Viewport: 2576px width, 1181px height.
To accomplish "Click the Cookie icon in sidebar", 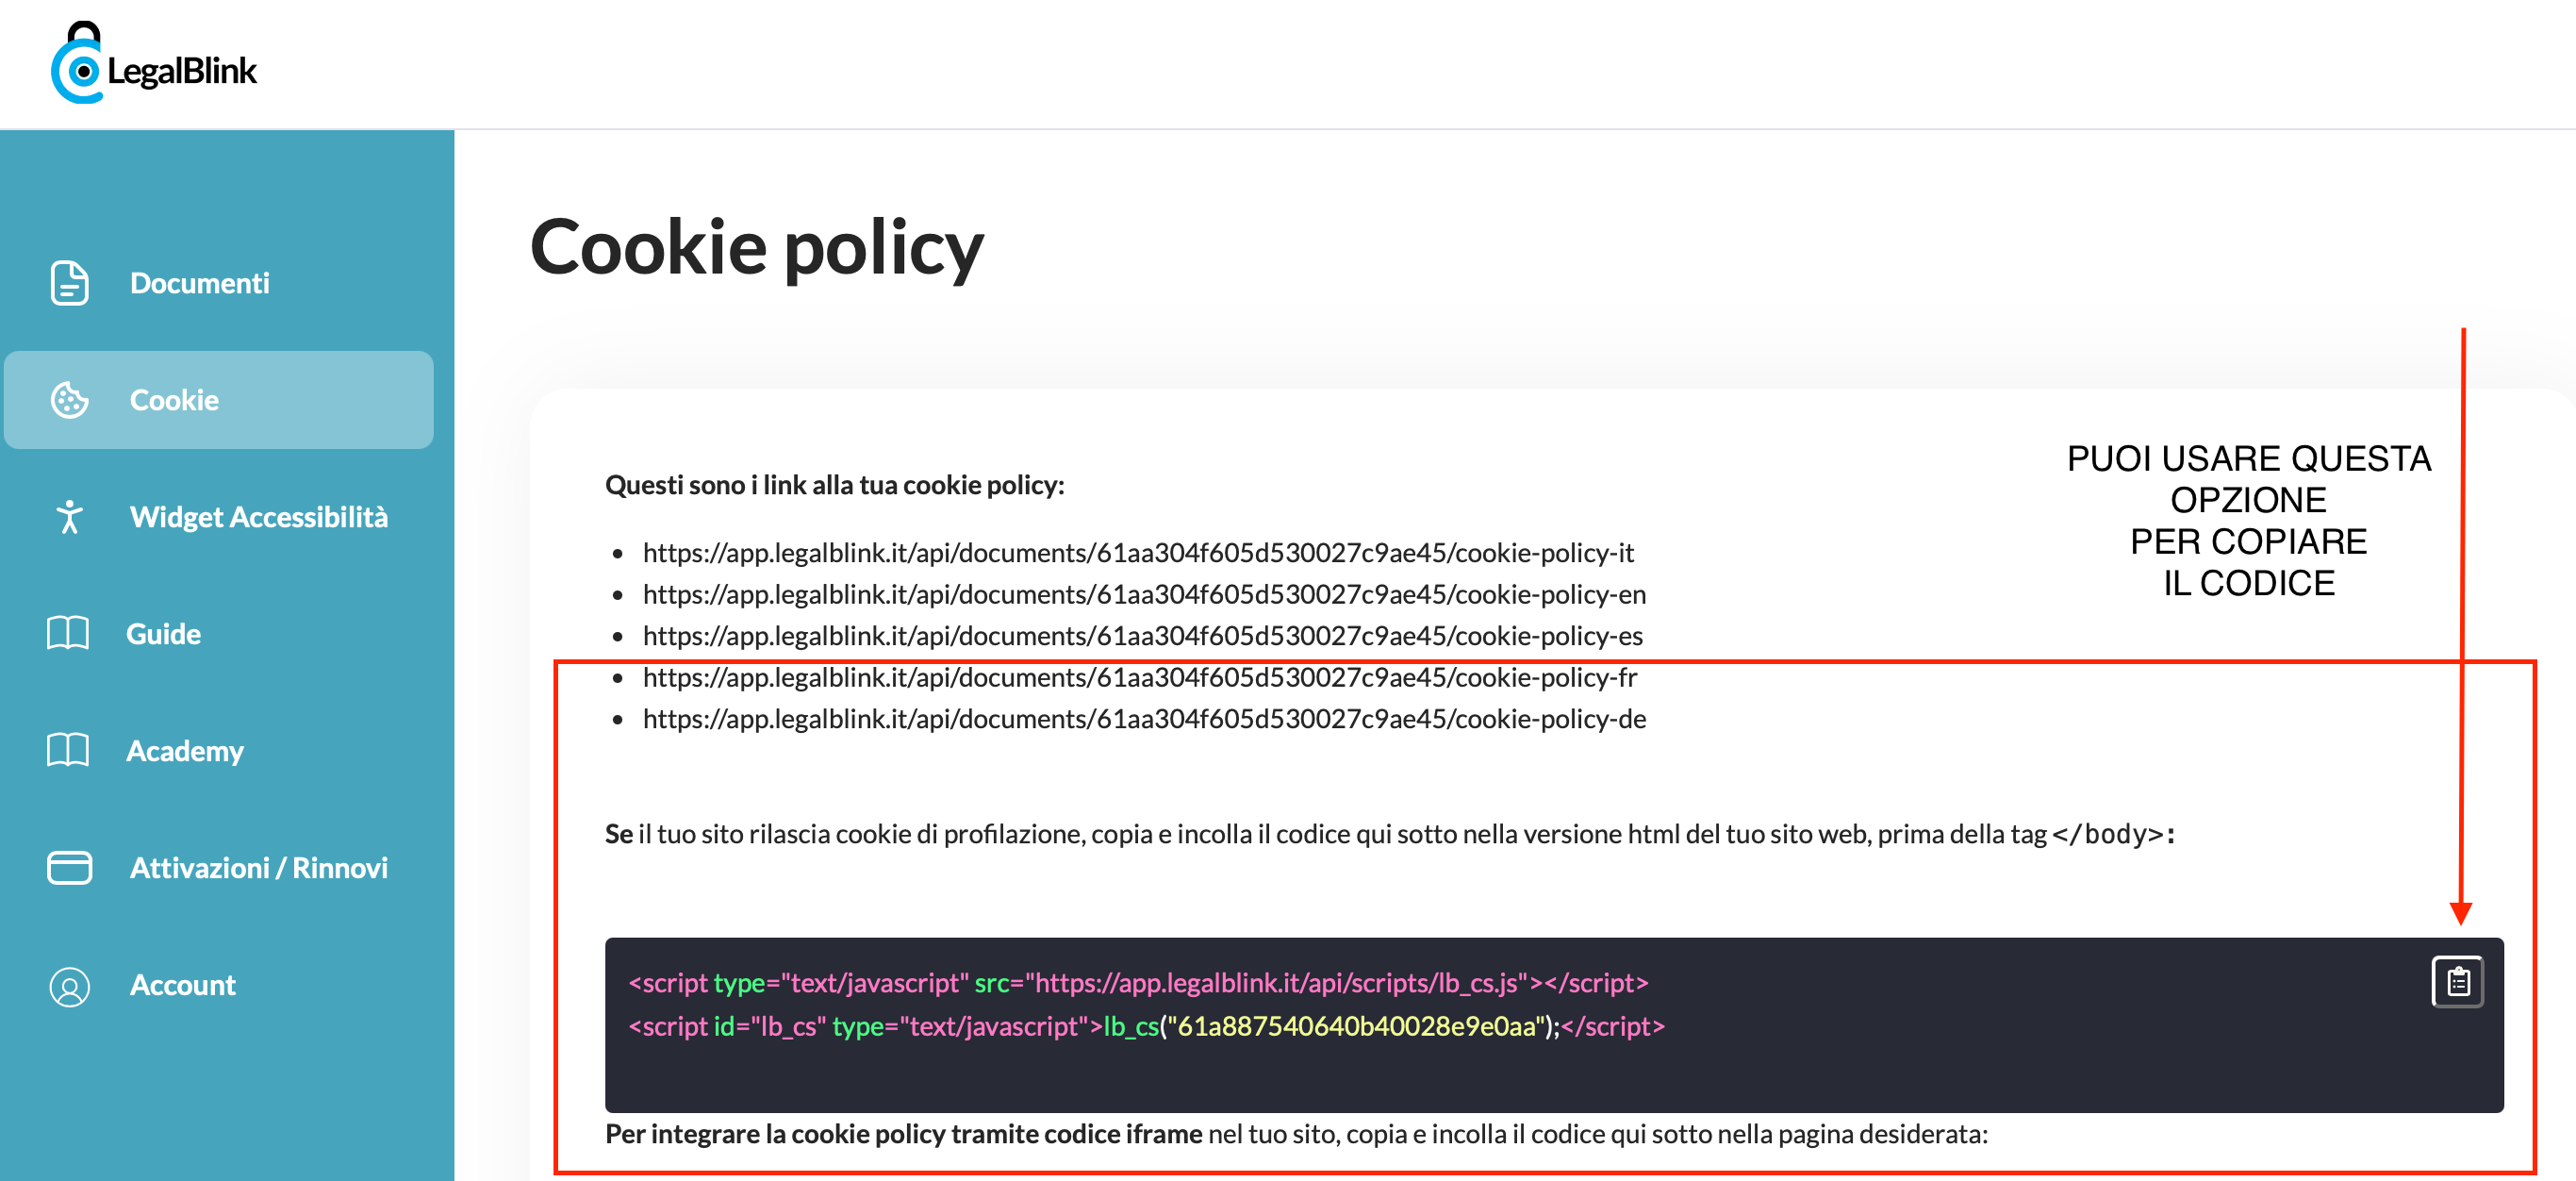I will tap(69, 400).
